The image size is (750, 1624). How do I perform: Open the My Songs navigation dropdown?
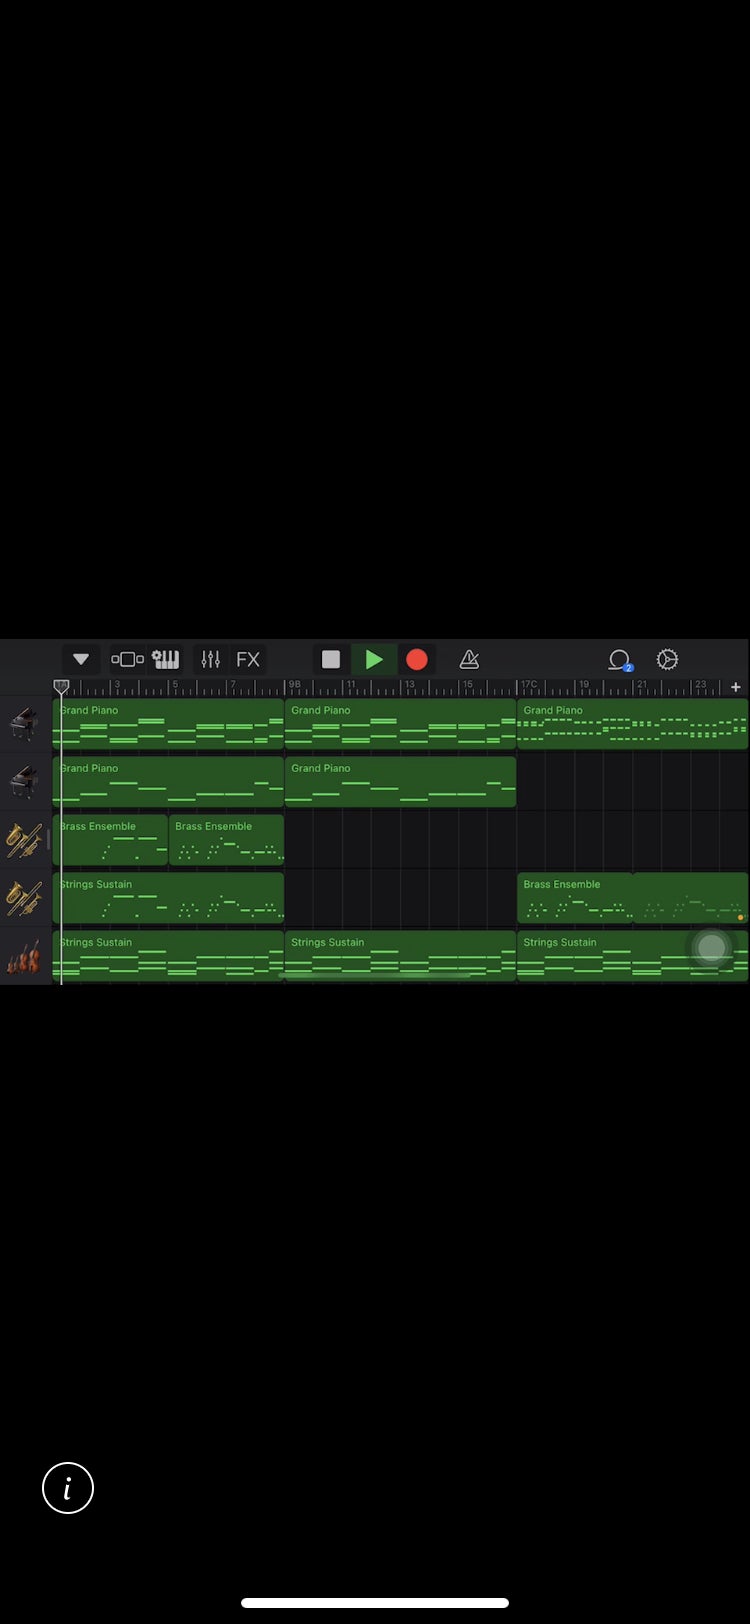[x=81, y=659]
